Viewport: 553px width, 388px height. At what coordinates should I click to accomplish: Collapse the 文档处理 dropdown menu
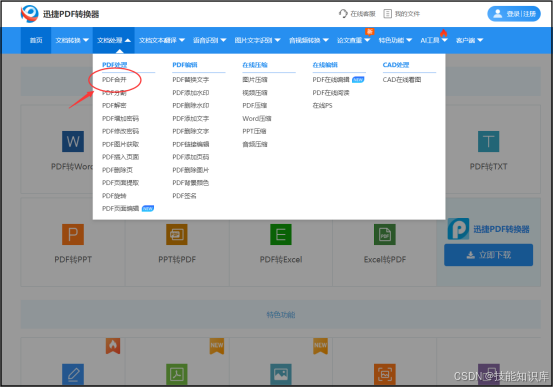(114, 40)
